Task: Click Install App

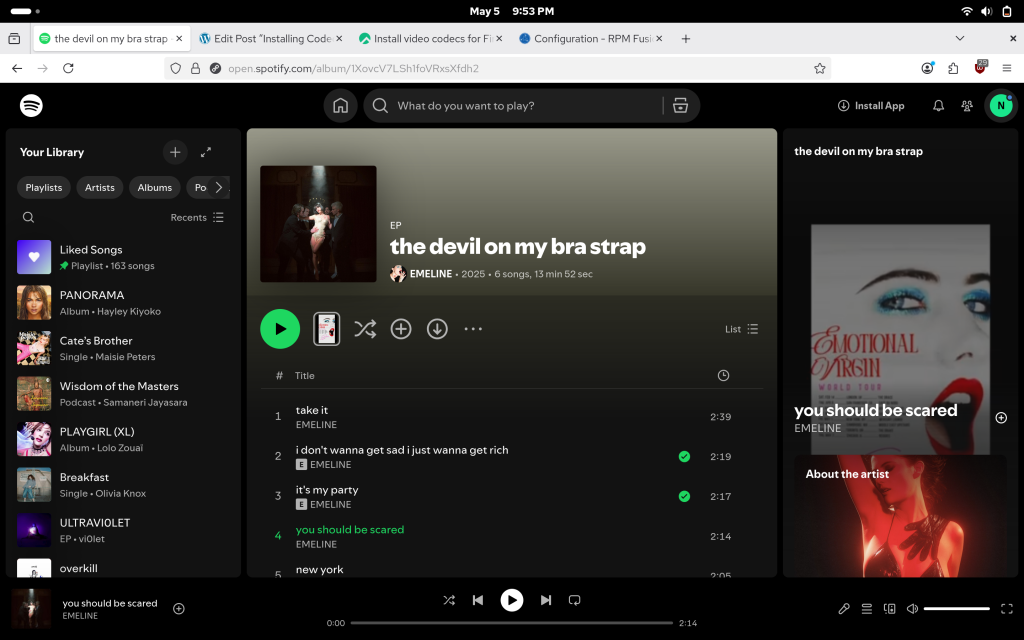Action: [x=871, y=106]
